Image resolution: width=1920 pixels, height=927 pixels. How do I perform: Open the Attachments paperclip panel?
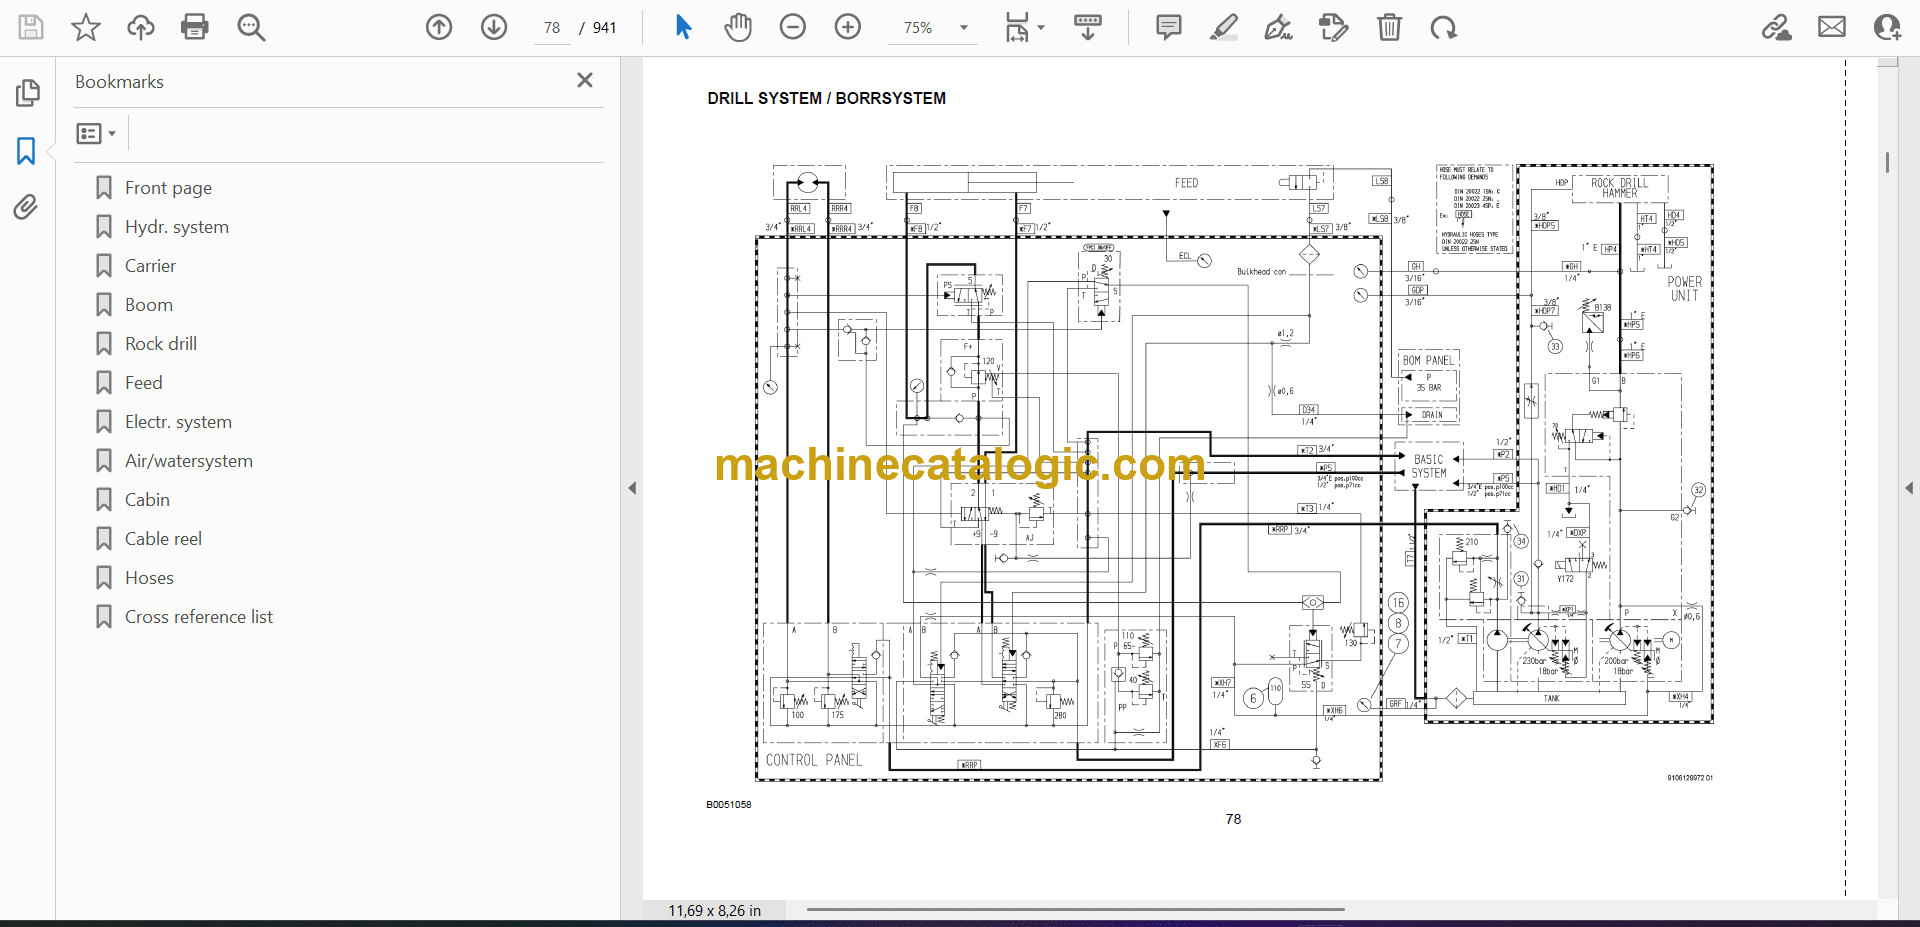click(x=26, y=207)
